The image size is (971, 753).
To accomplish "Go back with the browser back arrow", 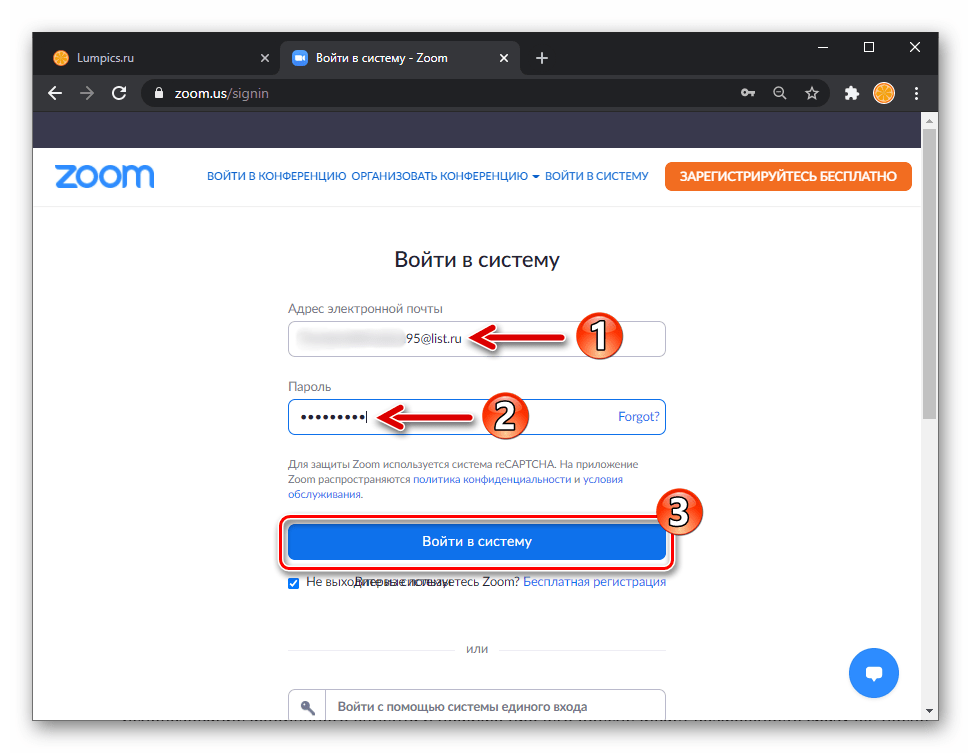I will click(x=55, y=94).
